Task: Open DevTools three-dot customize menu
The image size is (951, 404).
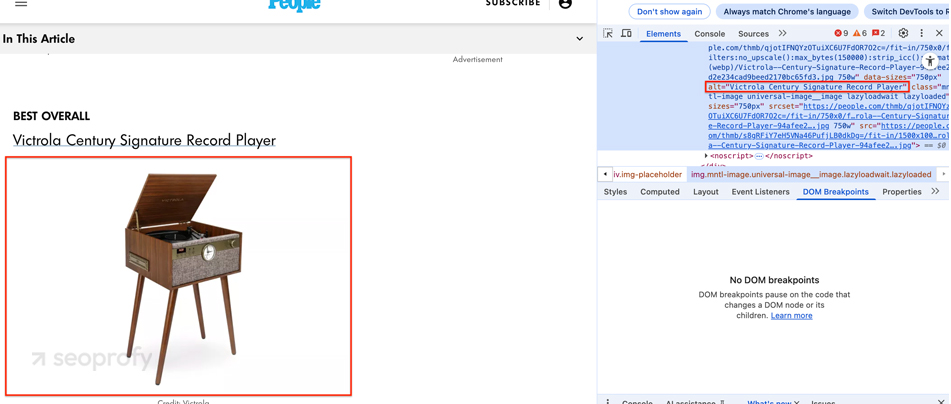Action: [x=921, y=33]
